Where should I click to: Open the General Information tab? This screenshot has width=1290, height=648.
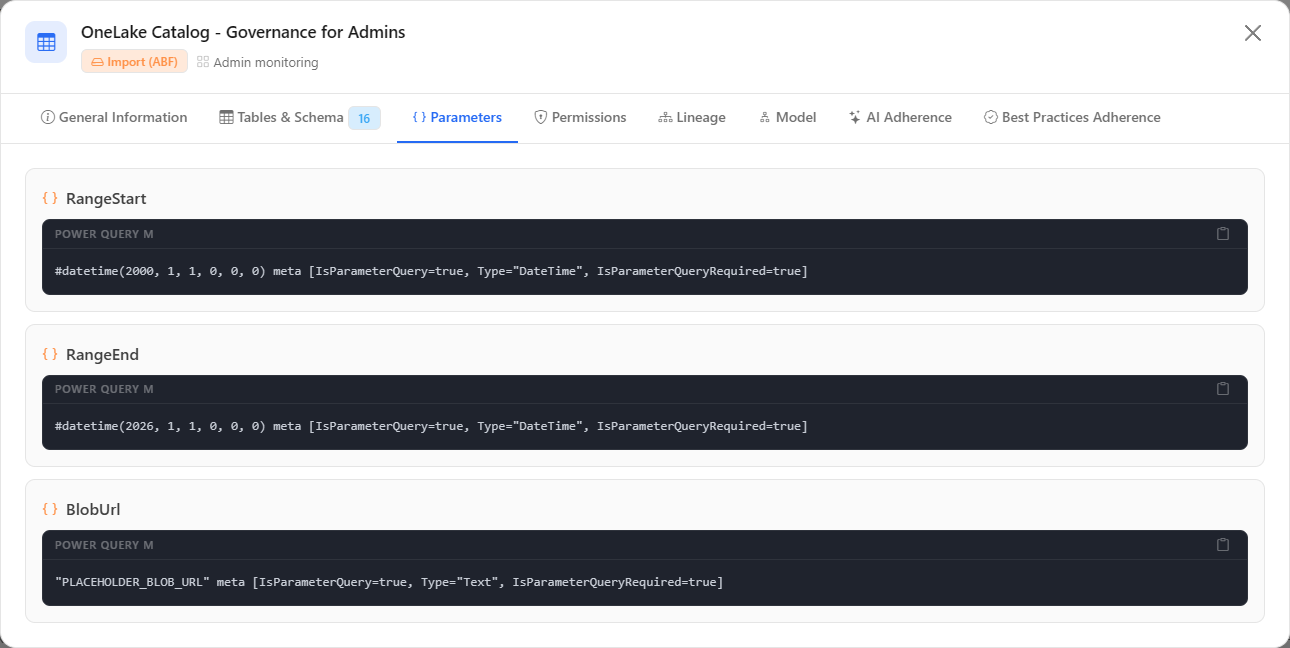pyautogui.click(x=114, y=118)
